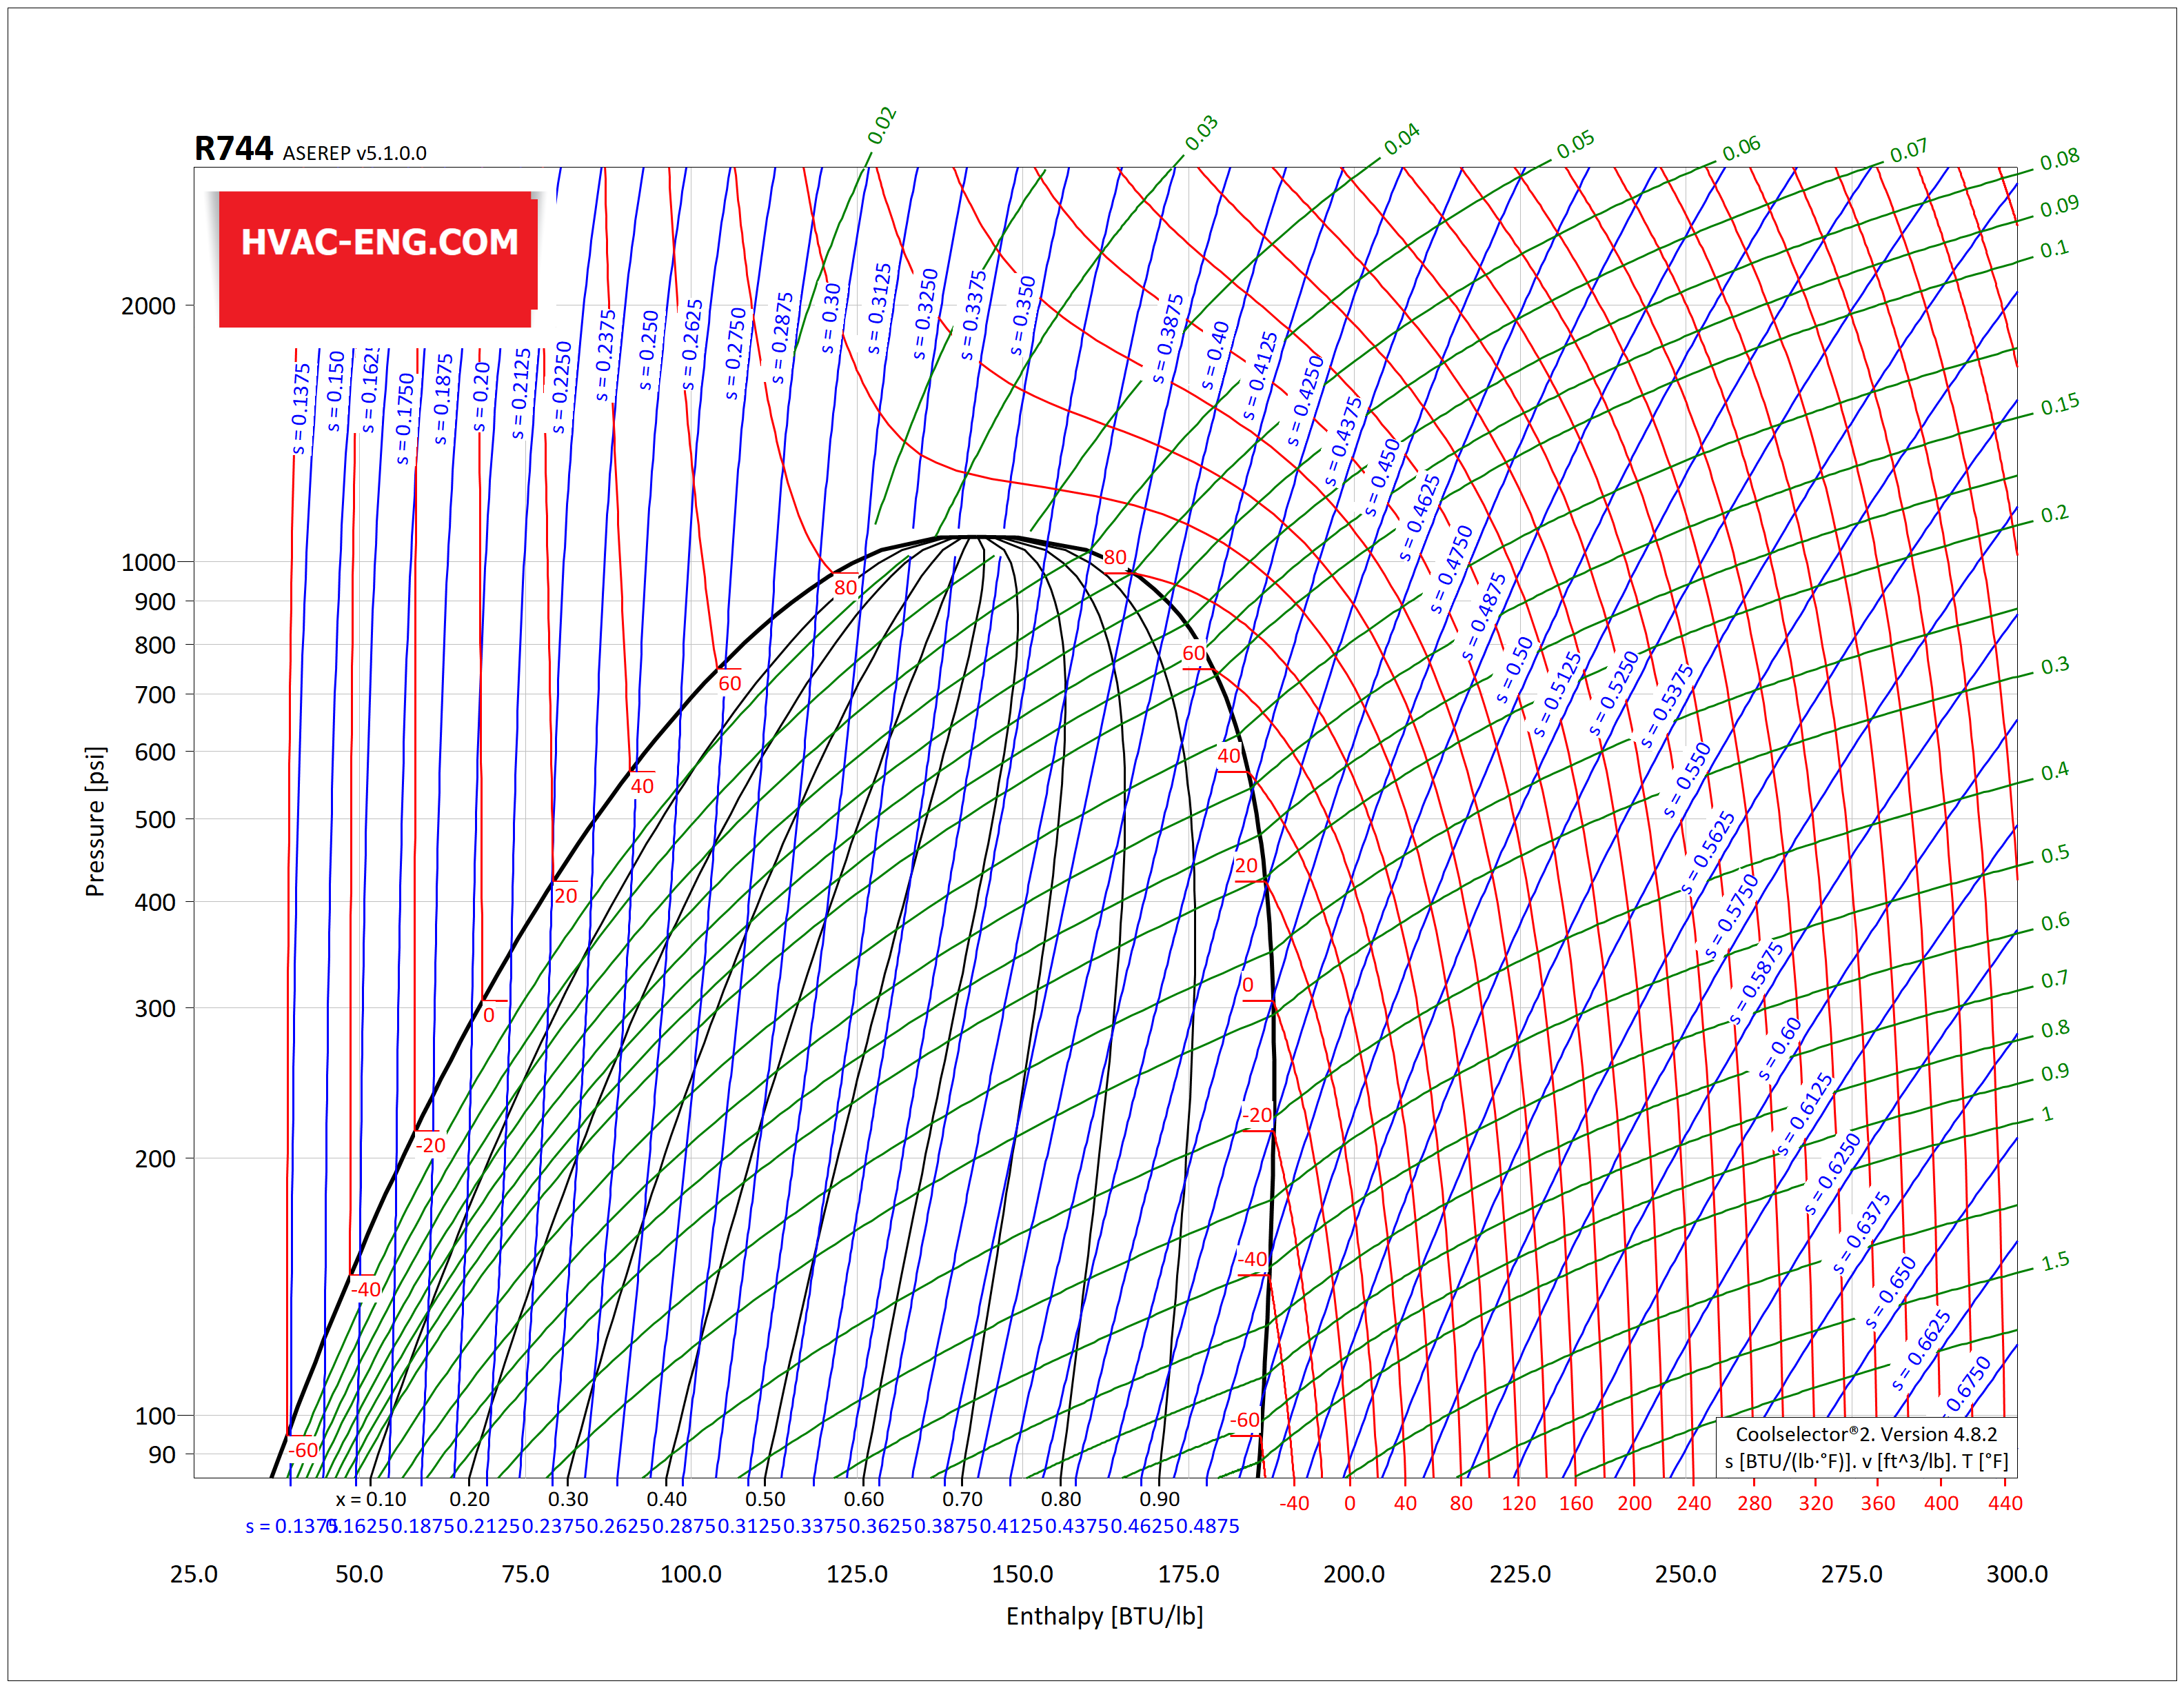Click the red -60 label on liquid line
Image resolution: width=2184 pixels, height=1688 pixels.
pos(303,1450)
